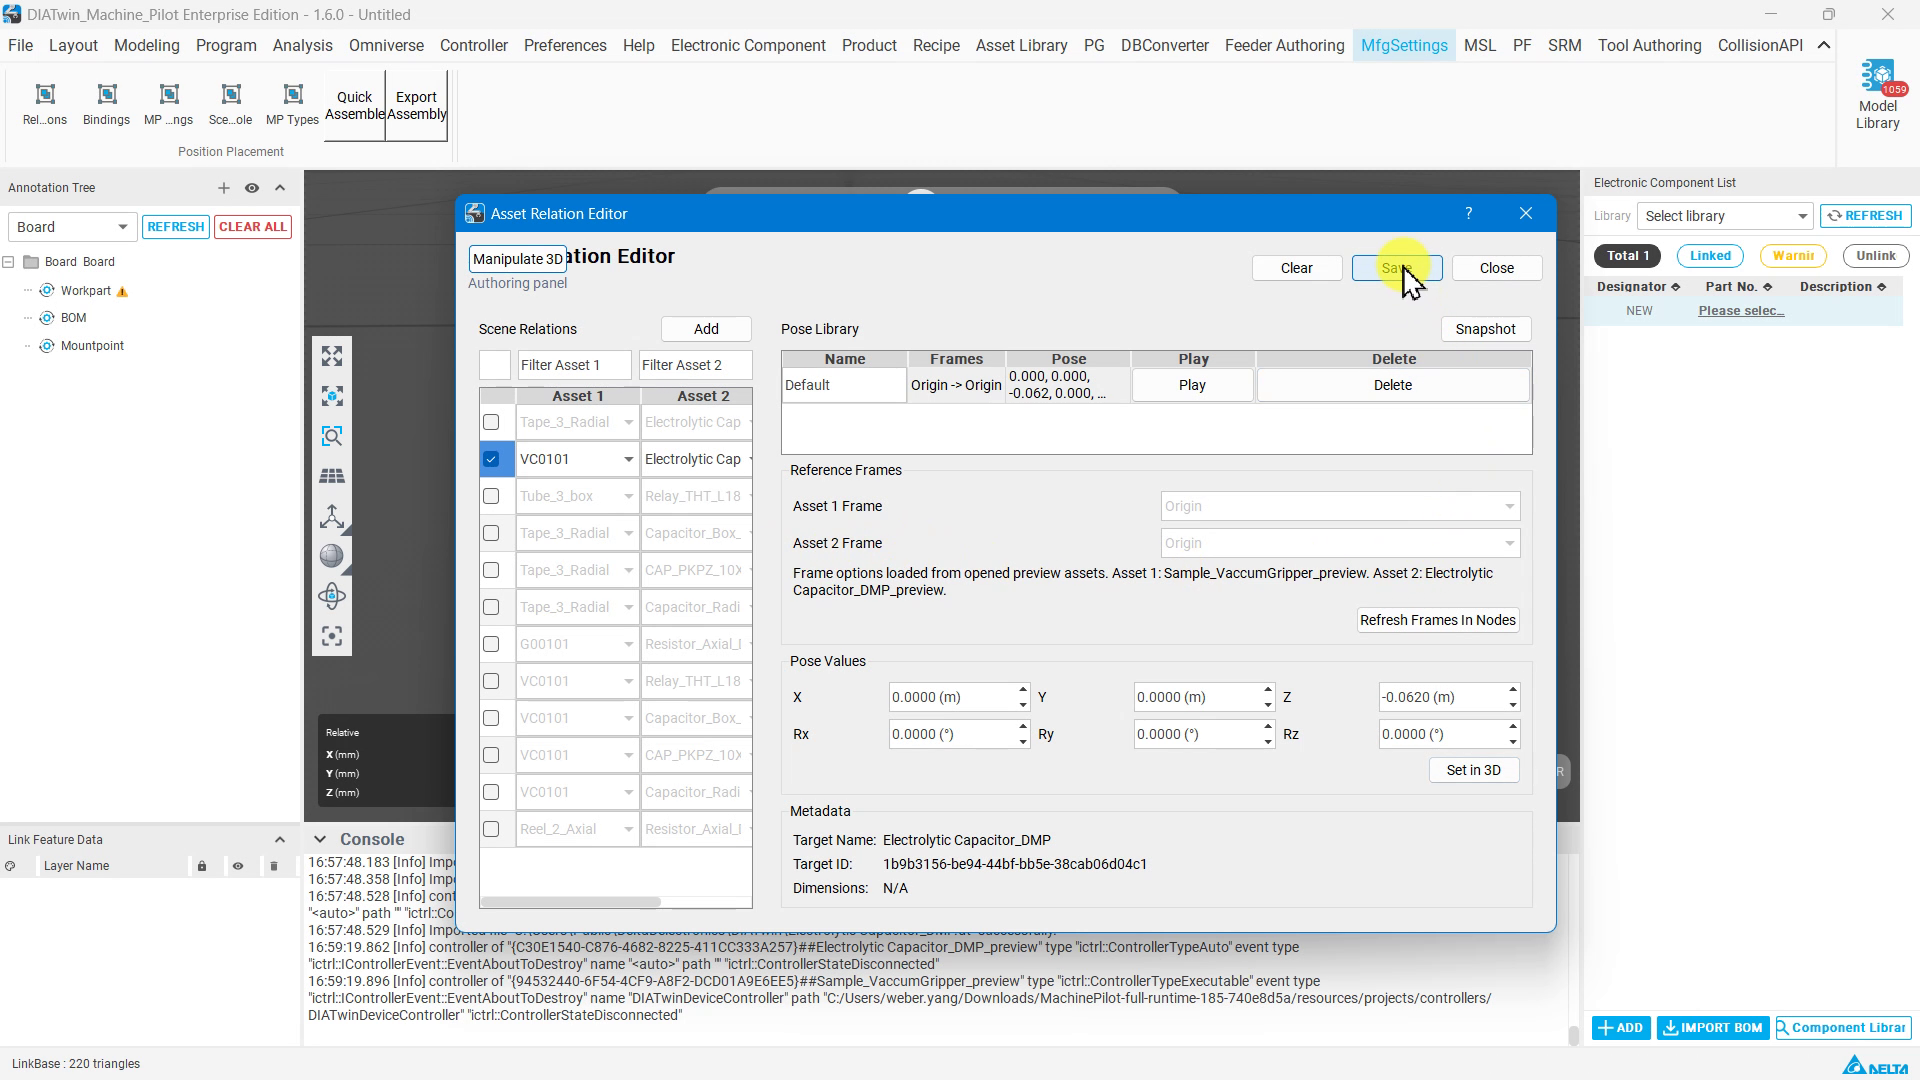Screen dimensions: 1920x1080
Task: Click the lock icon in Link Feature Data
Action: pyautogui.click(x=202, y=866)
